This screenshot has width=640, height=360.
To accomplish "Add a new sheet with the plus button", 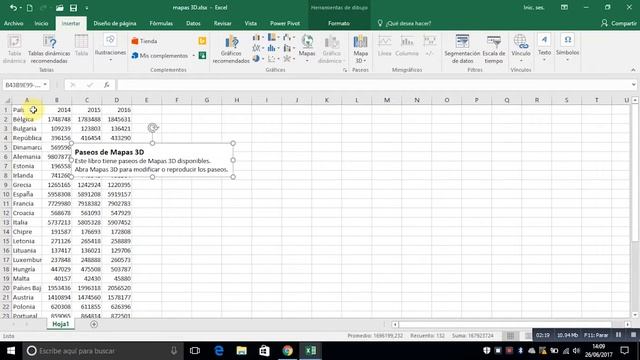I will (x=94, y=324).
